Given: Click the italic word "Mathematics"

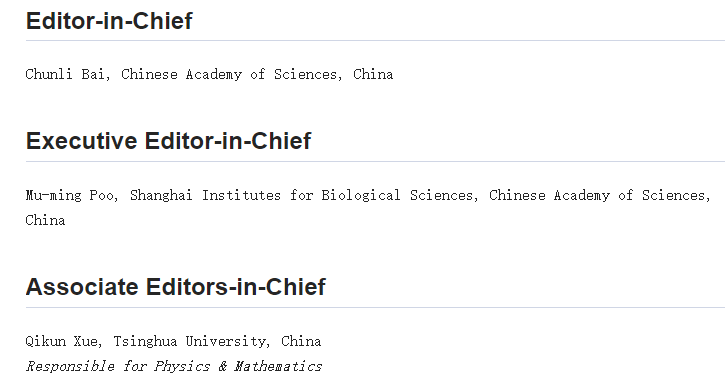Looking at the screenshot, I should click(277, 366).
